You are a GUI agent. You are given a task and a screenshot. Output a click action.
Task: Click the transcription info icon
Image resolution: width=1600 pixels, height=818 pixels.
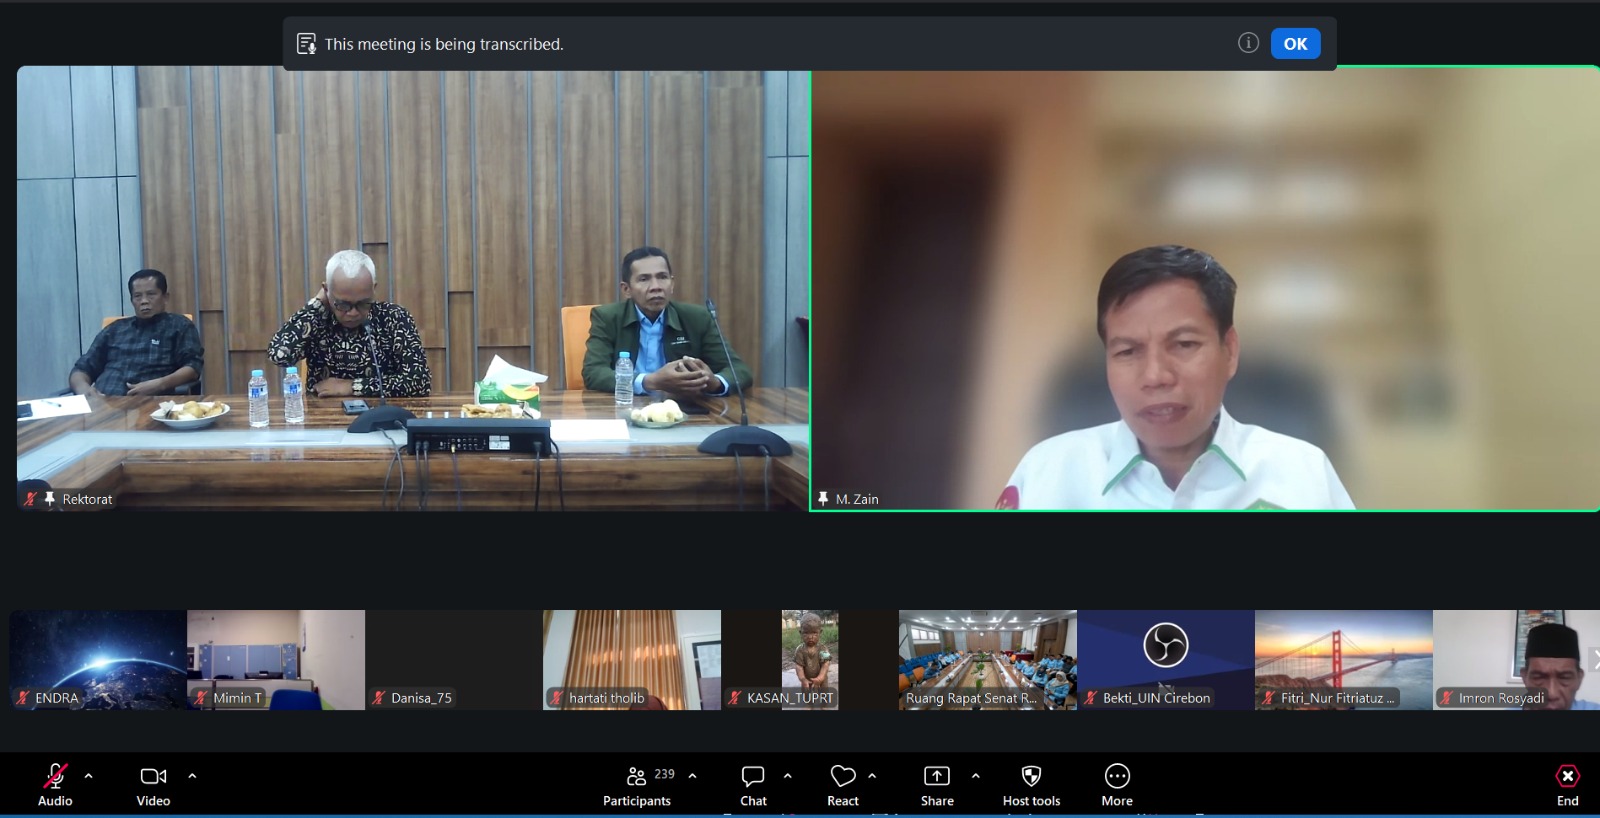[1248, 42]
